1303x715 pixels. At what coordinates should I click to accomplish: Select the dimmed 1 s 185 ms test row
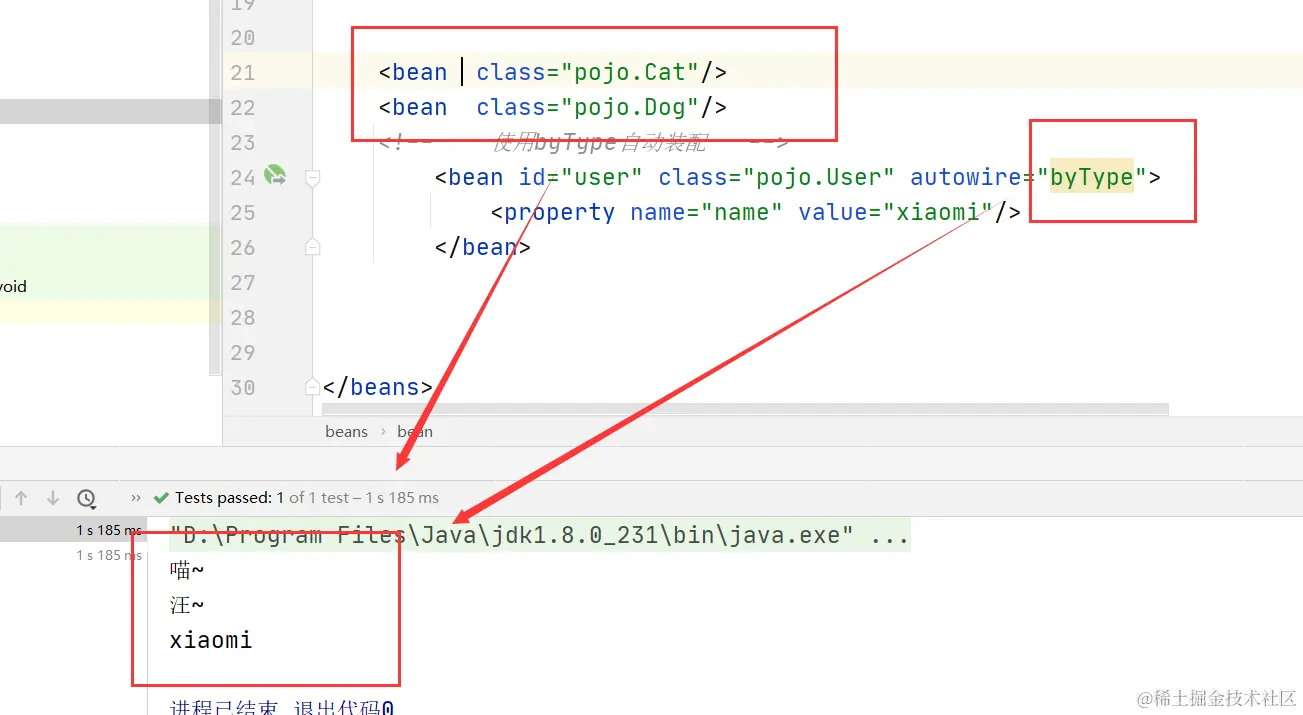tap(108, 555)
